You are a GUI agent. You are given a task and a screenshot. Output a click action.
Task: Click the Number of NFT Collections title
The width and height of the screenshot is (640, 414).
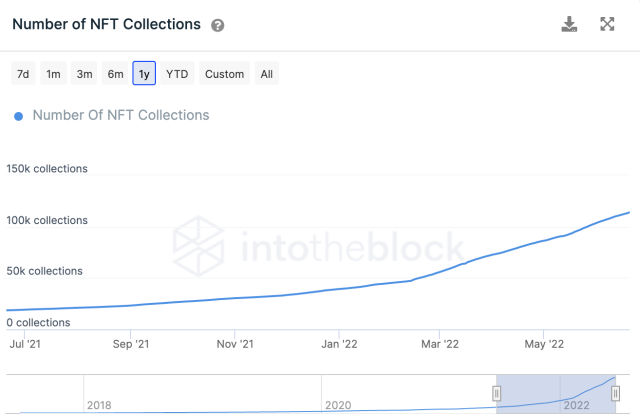pos(106,24)
